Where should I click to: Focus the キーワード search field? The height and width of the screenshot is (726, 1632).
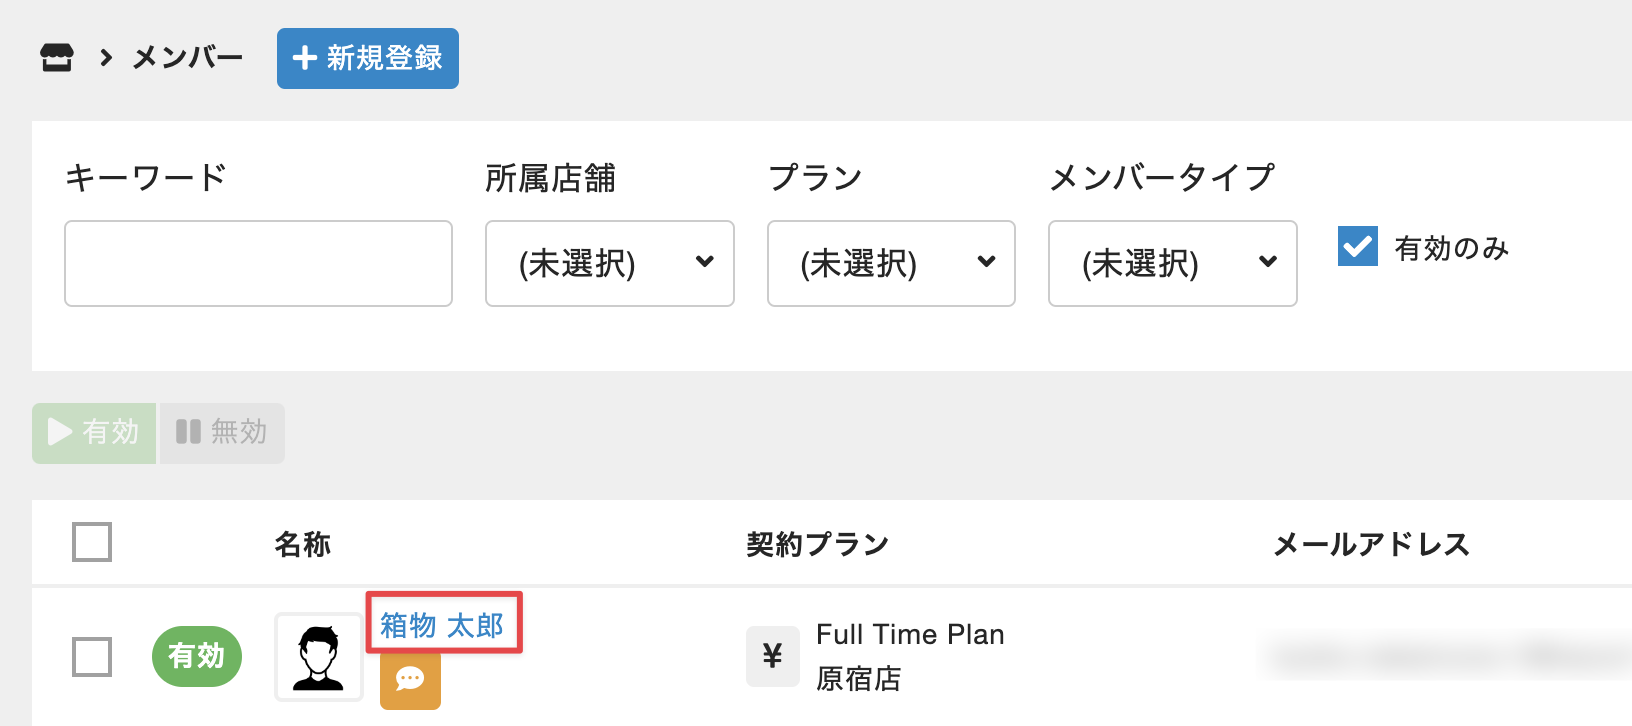(258, 263)
